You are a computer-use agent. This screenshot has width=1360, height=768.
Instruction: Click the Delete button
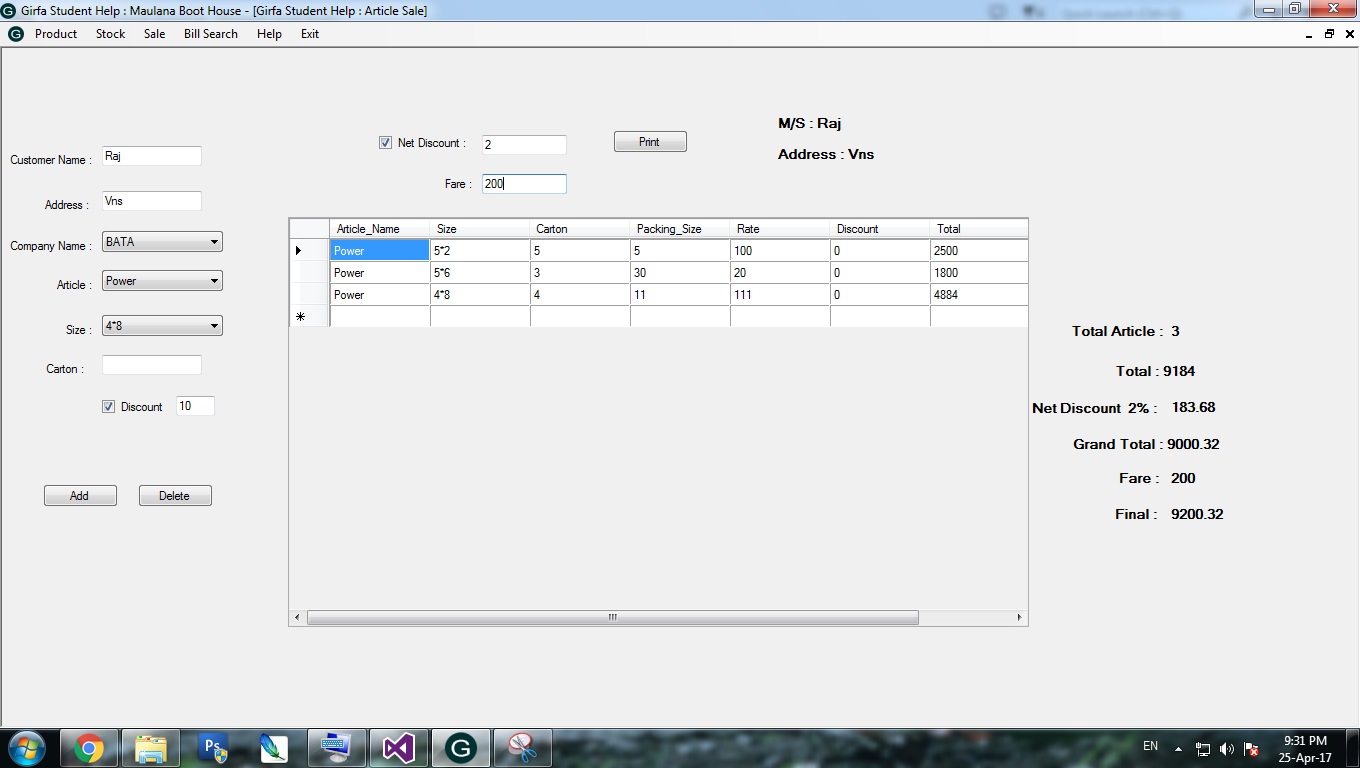click(x=175, y=495)
